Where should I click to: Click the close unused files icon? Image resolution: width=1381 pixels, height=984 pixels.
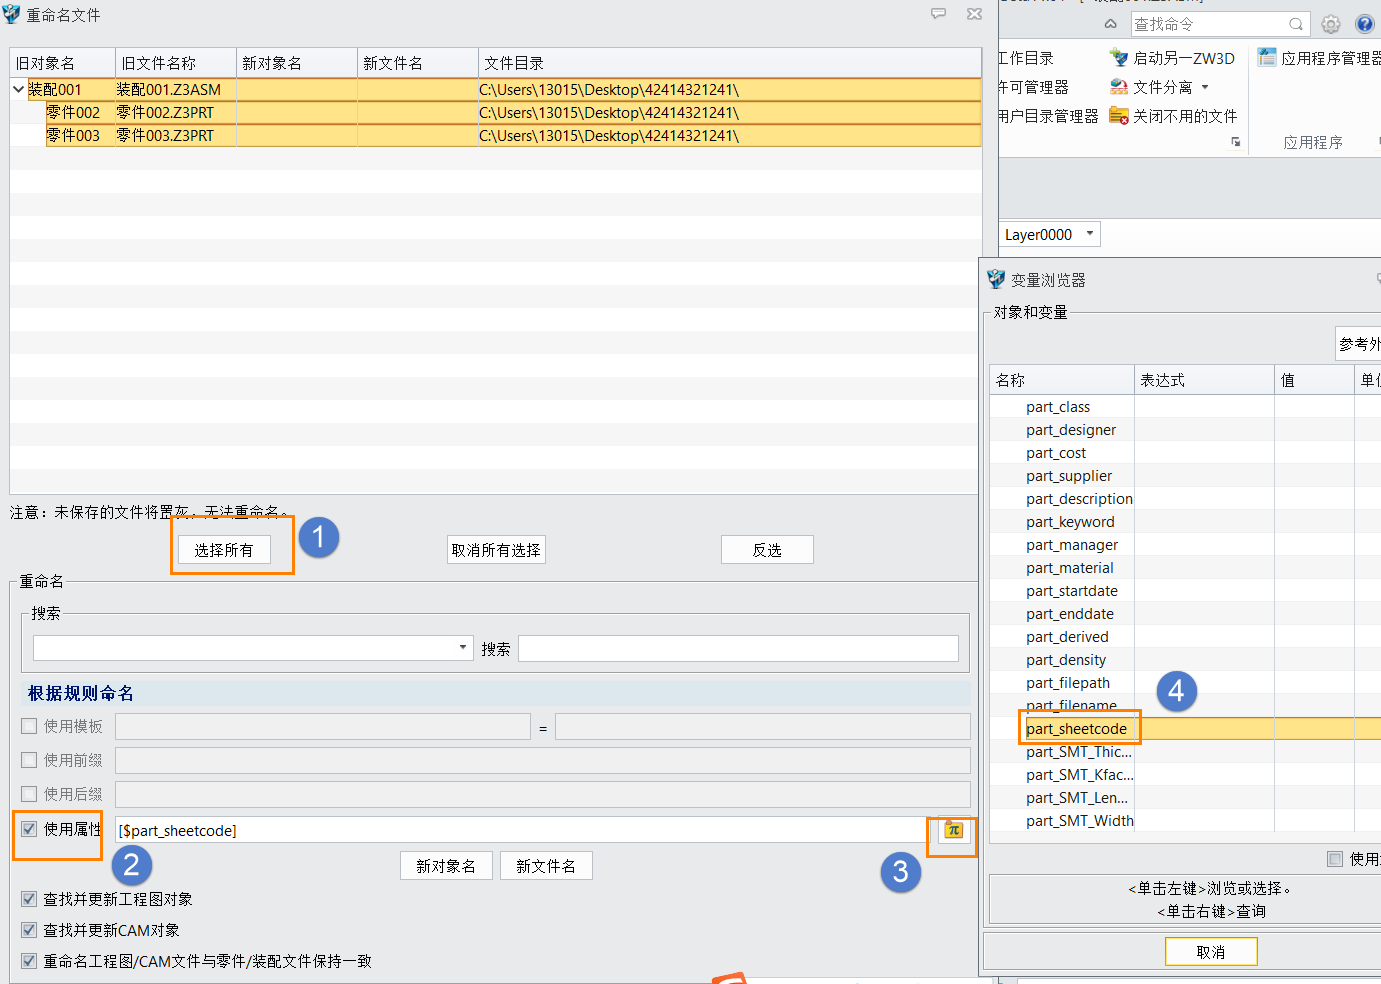[x=1119, y=116]
